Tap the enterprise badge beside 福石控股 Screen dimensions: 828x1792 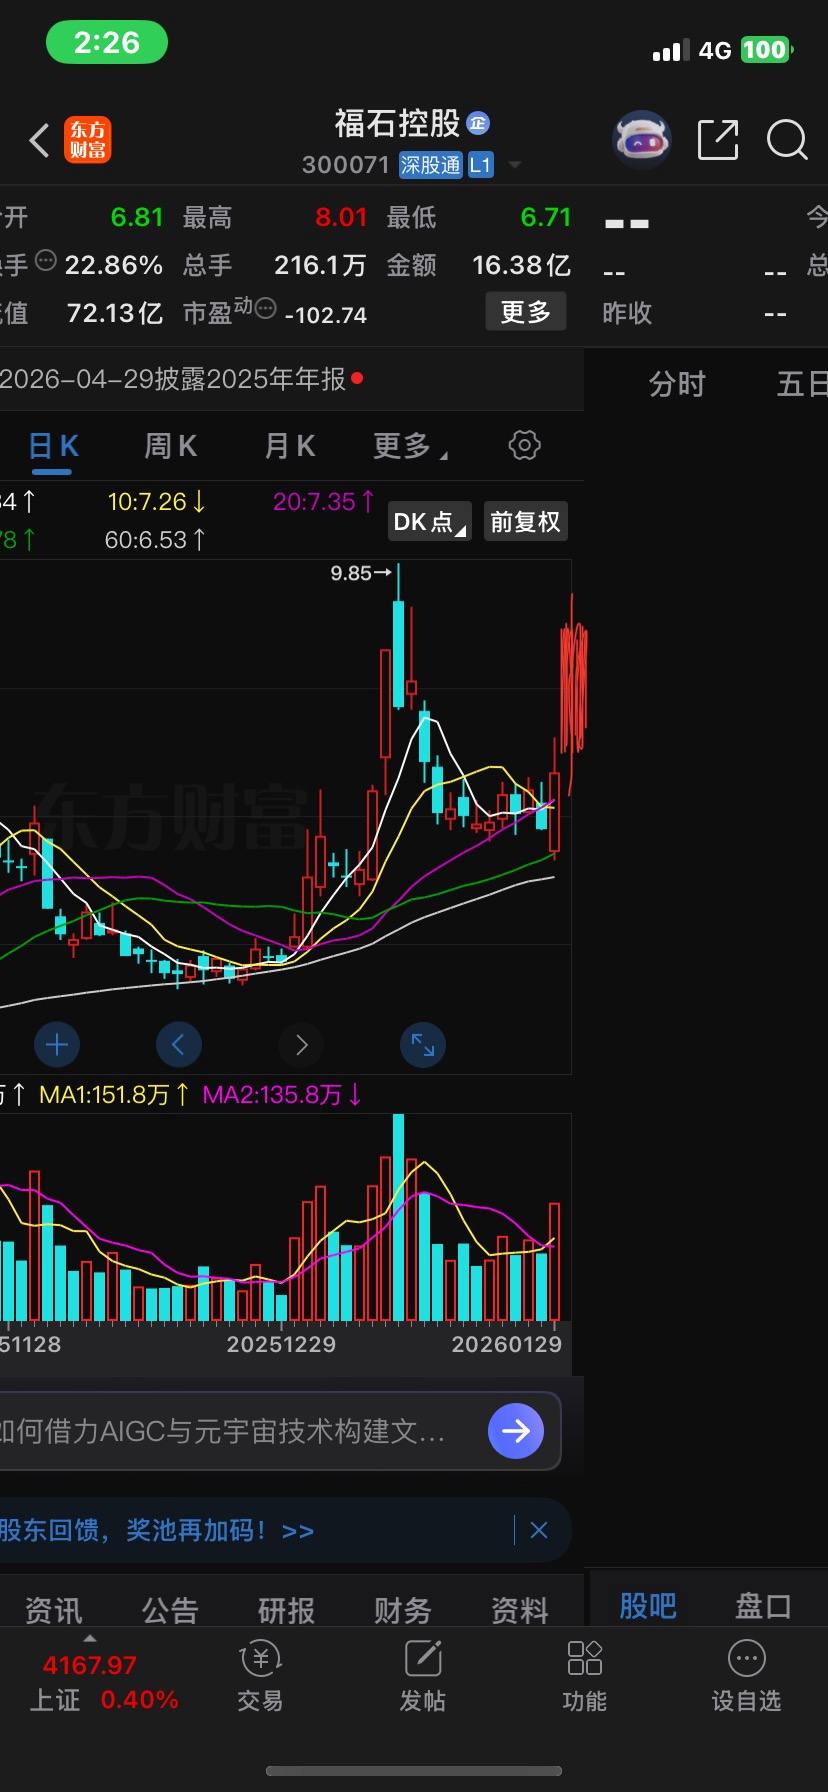478,122
